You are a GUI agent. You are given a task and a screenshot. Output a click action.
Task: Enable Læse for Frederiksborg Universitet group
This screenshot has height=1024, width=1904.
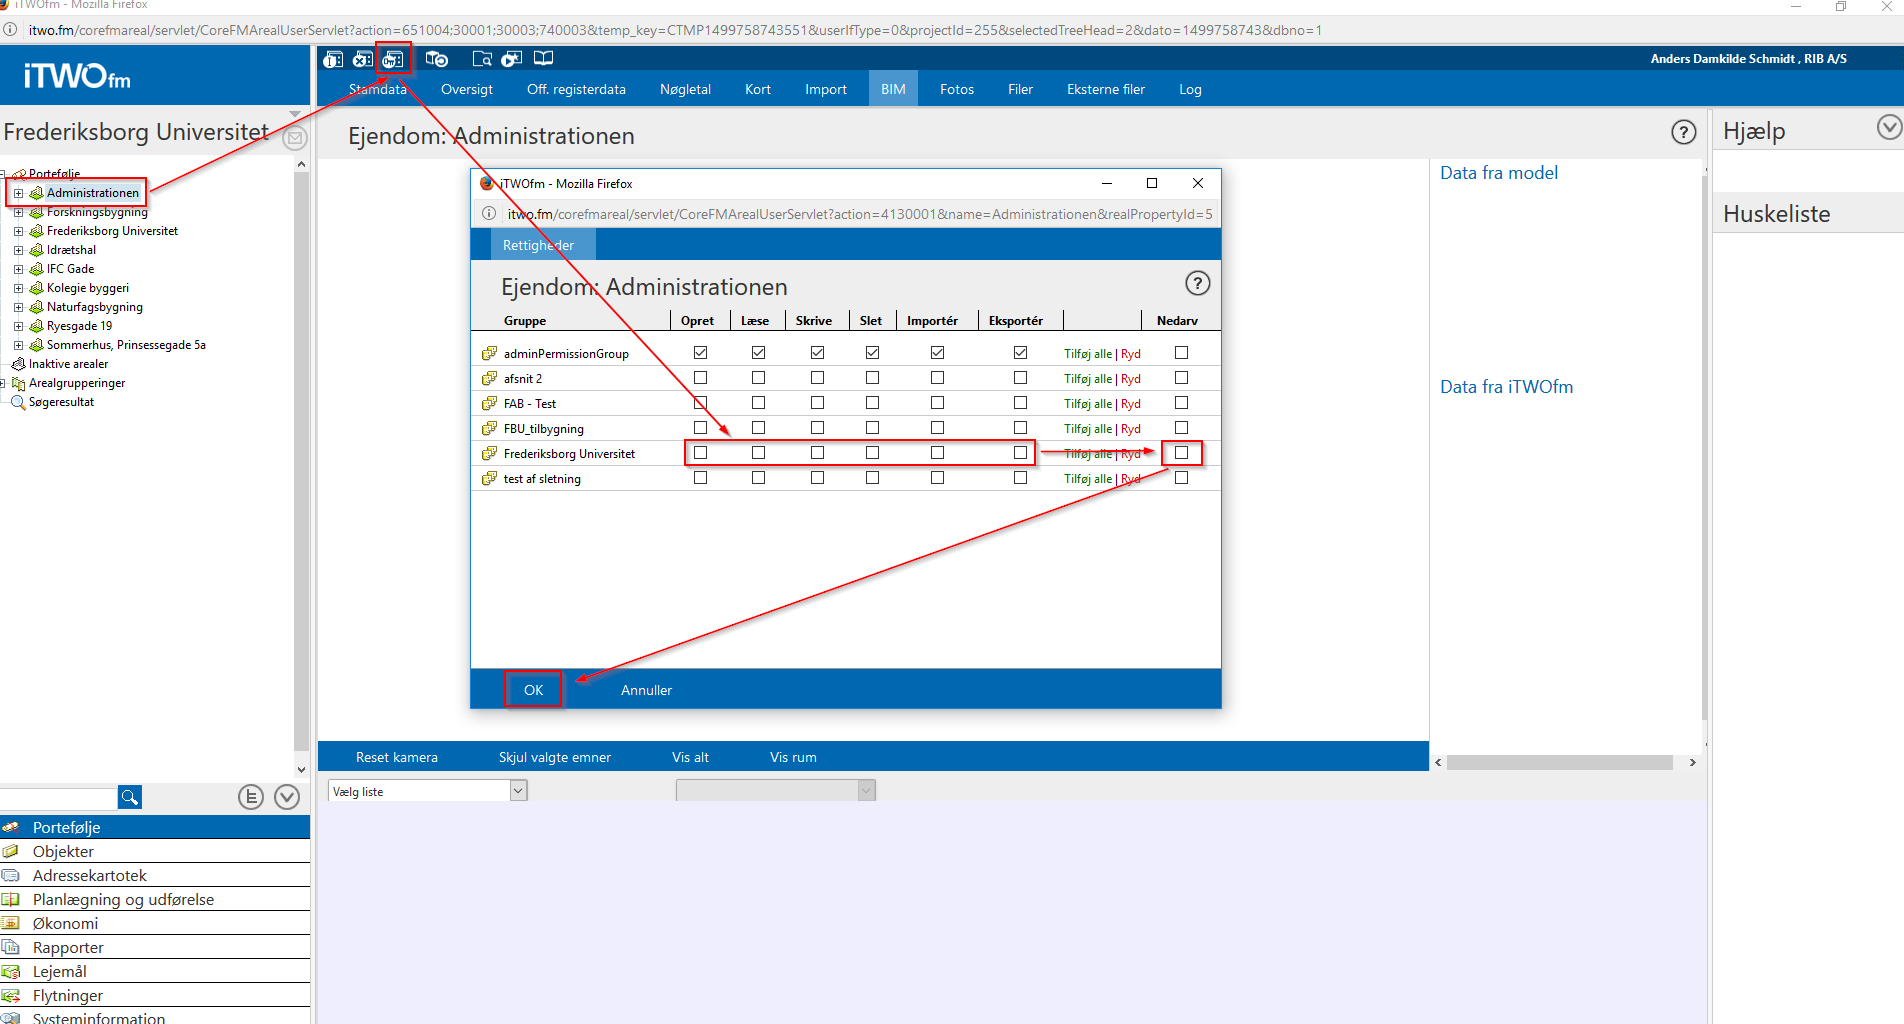pyautogui.click(x=758, y=453)
